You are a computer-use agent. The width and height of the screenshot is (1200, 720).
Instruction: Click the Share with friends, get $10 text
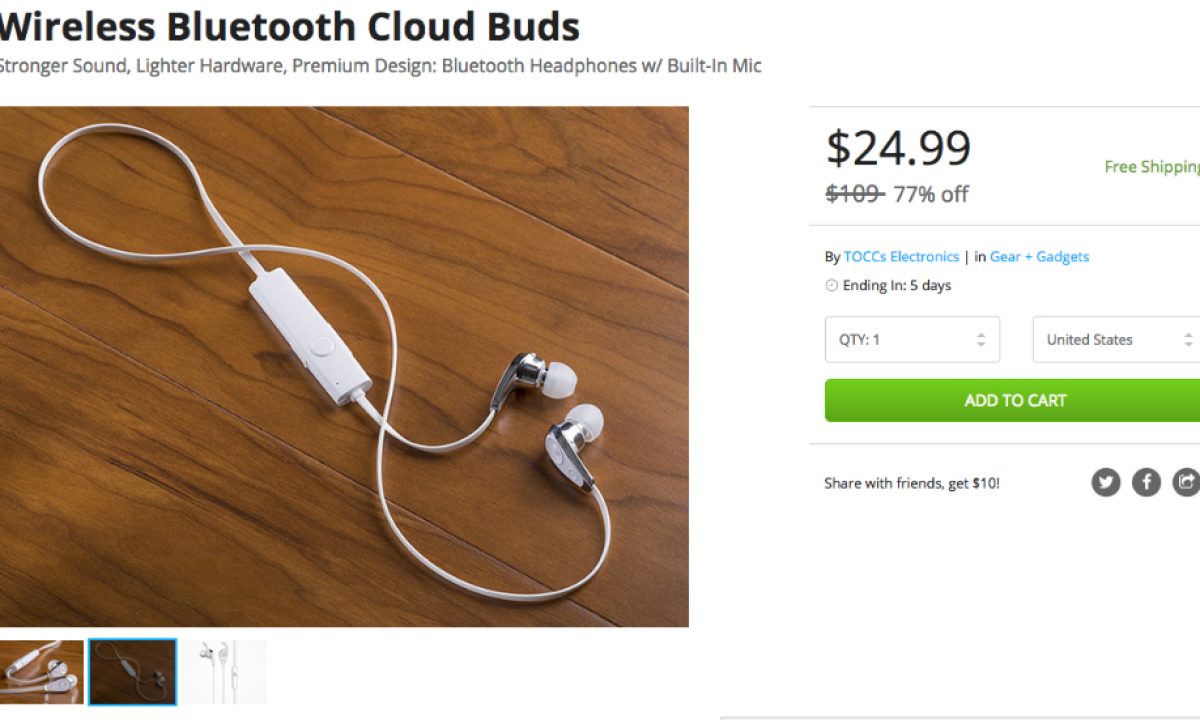coord(911,484)
